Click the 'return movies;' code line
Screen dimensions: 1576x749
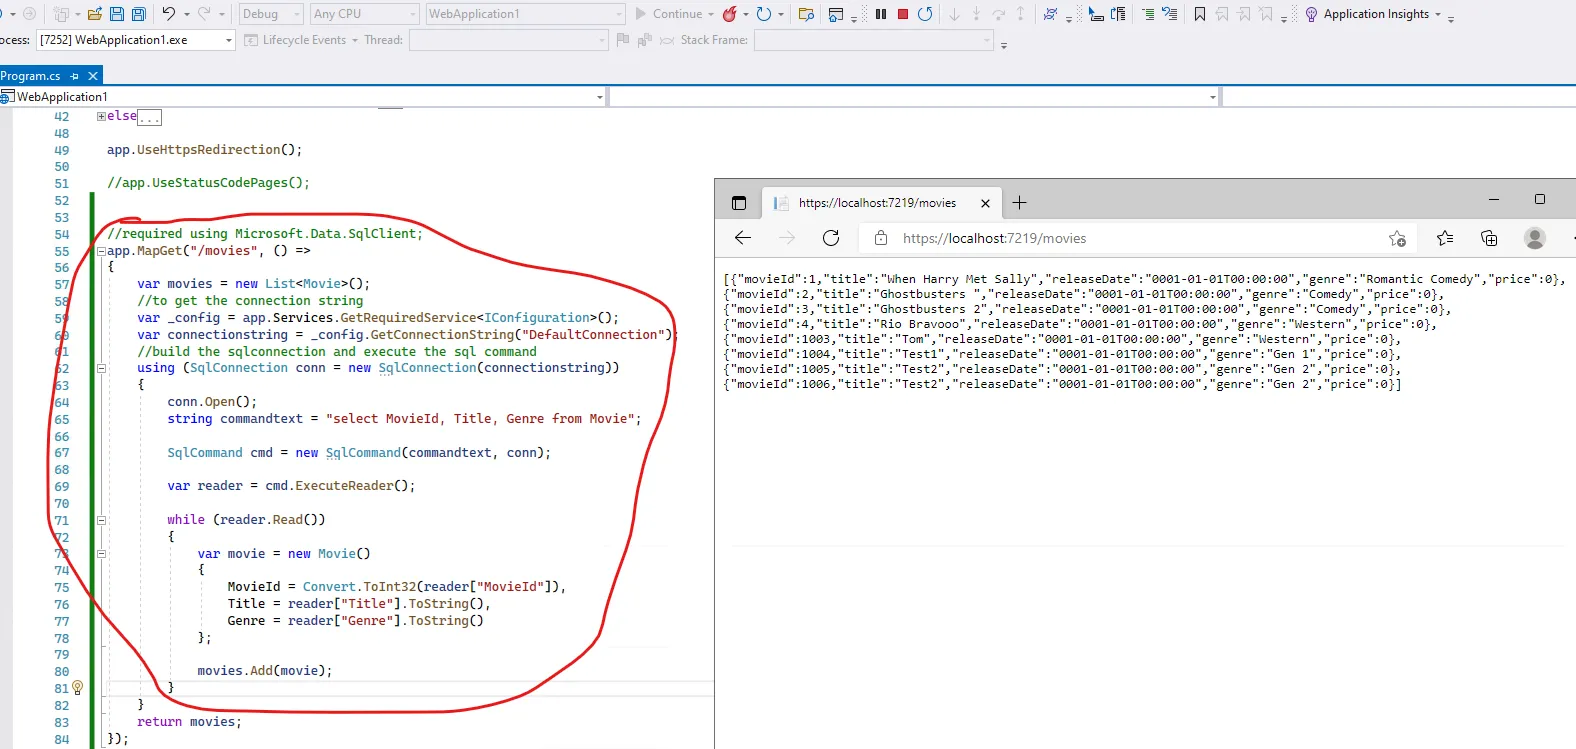(x=189, y=722)
